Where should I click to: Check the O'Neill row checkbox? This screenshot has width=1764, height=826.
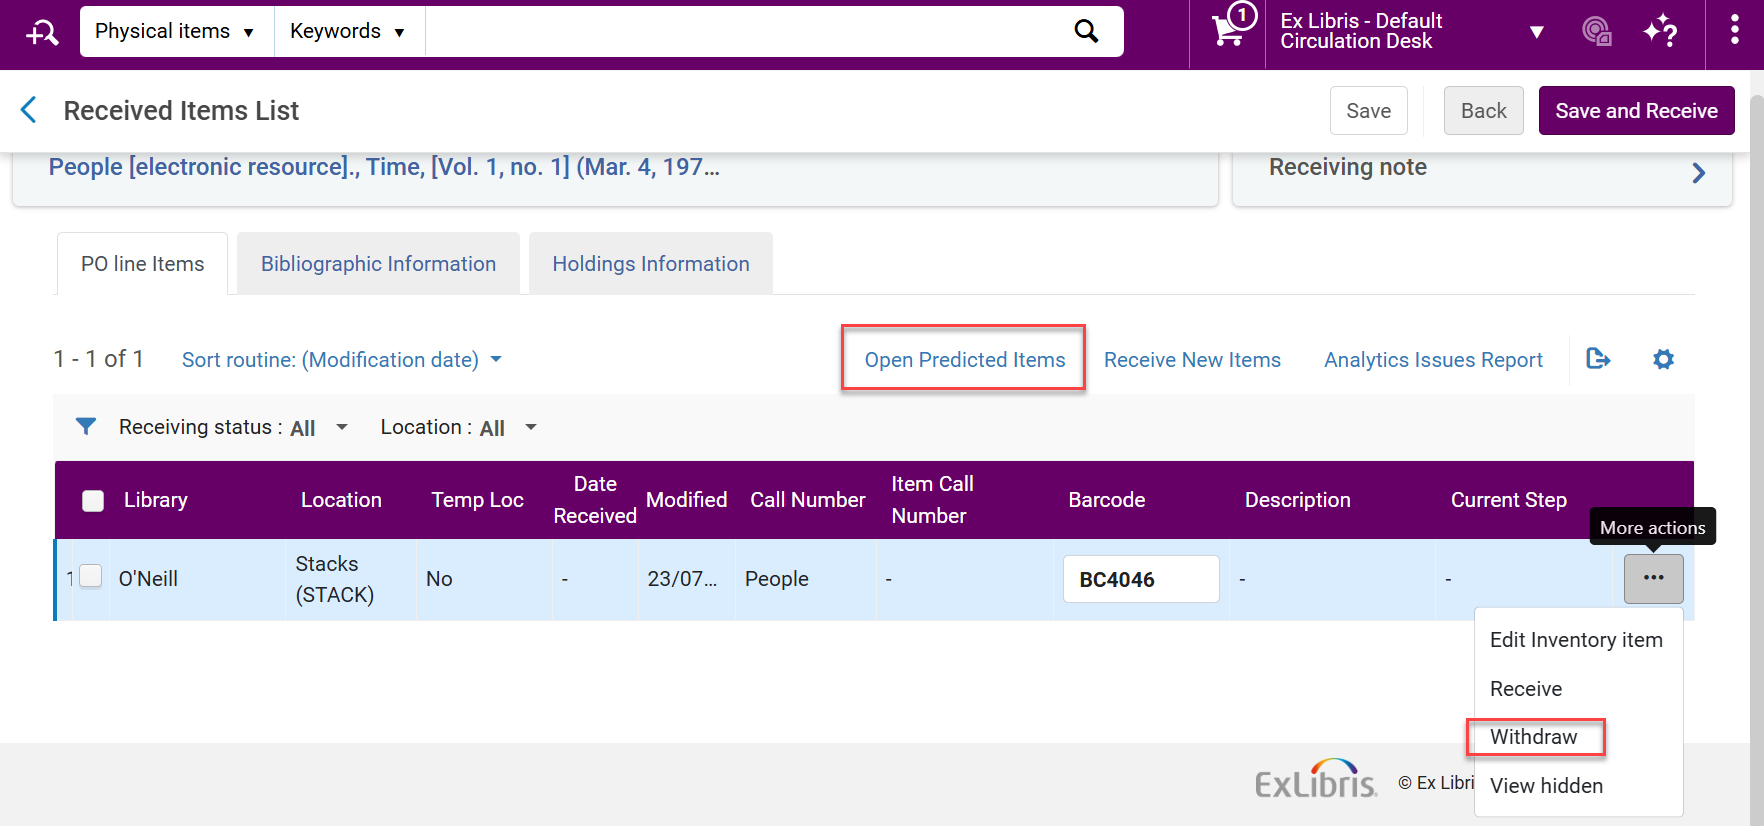tap(91, 577)
